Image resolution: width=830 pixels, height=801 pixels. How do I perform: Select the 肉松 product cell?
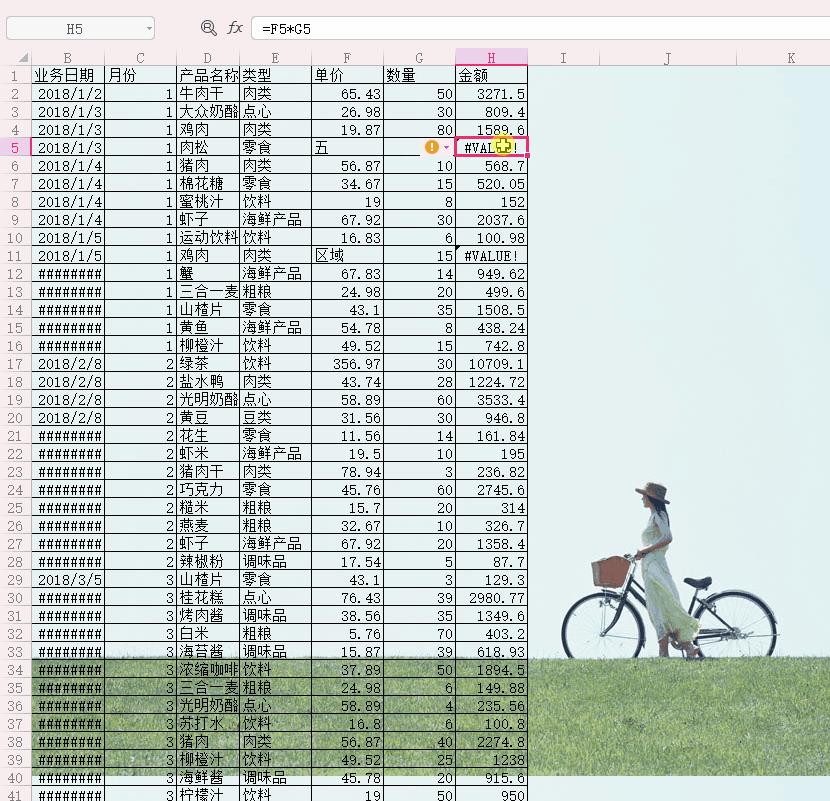click(208, 148)
